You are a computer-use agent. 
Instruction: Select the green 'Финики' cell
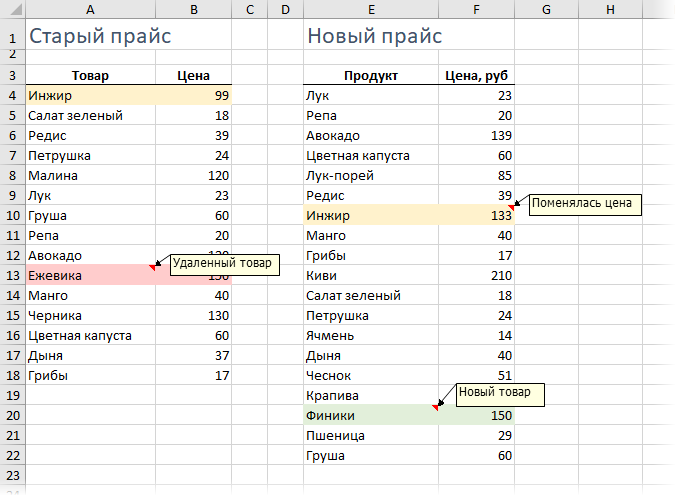pyautogui.click(x=371, y=415)
